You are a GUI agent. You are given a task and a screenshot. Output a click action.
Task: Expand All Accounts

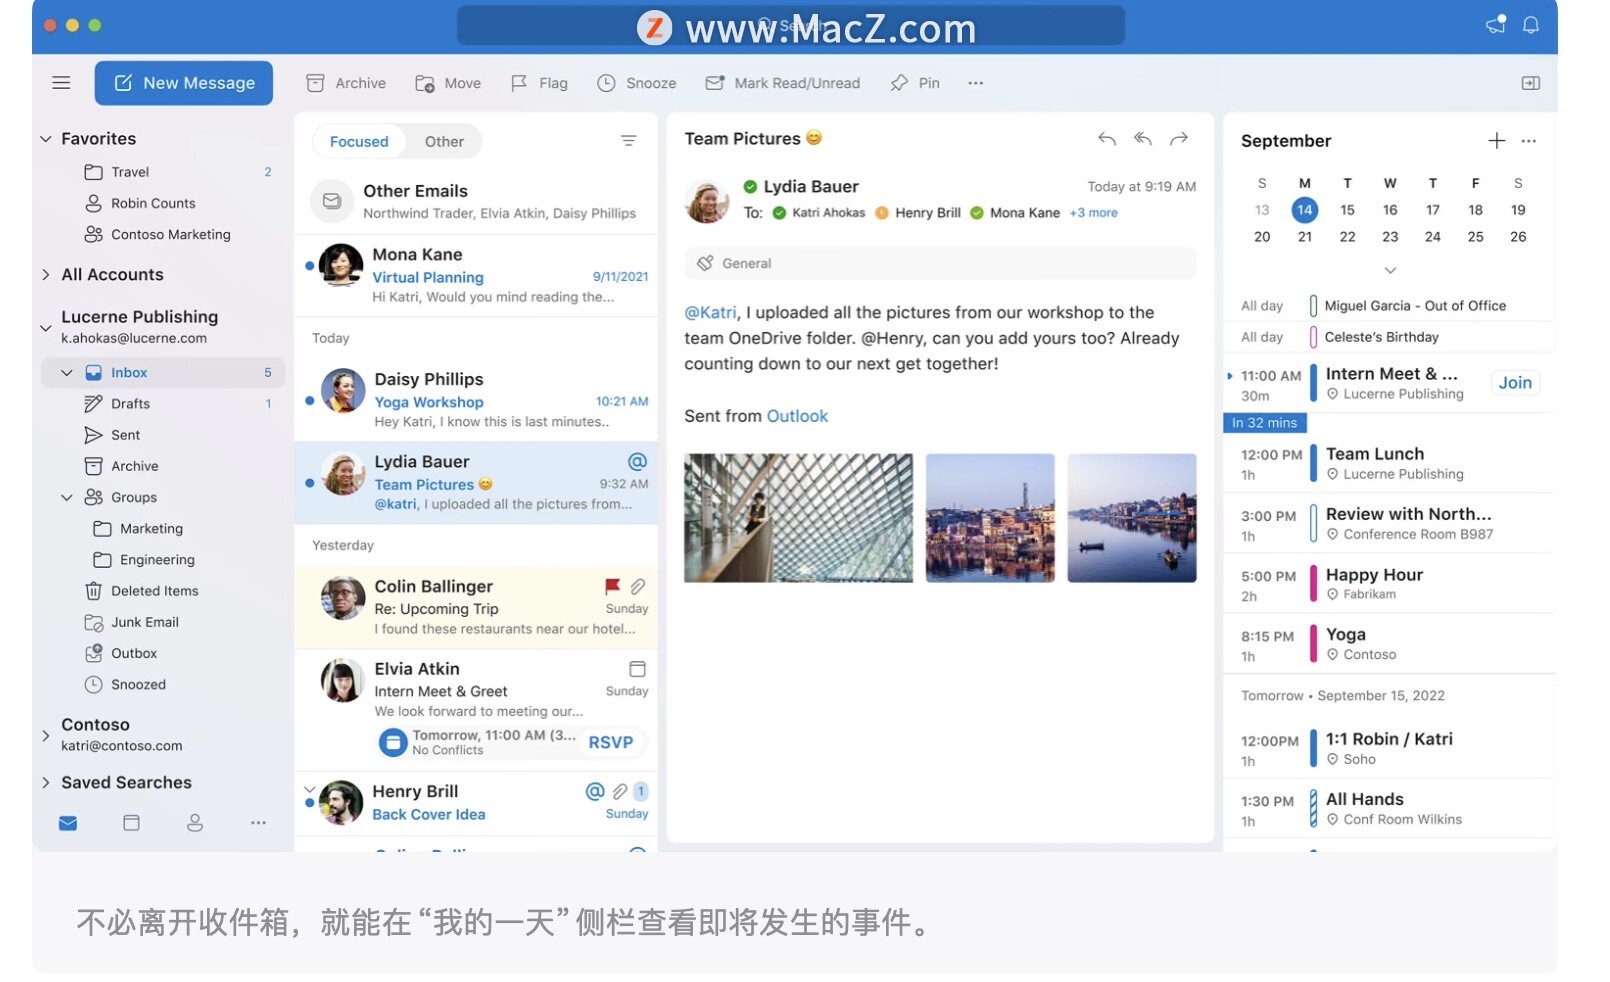(45, 275)
